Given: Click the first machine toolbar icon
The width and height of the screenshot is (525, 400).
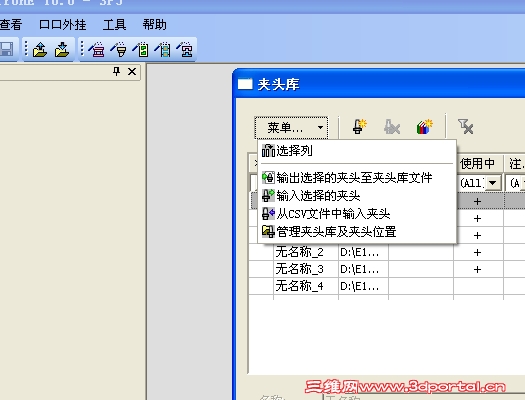Looking at the screenshot, I should 96,50.
